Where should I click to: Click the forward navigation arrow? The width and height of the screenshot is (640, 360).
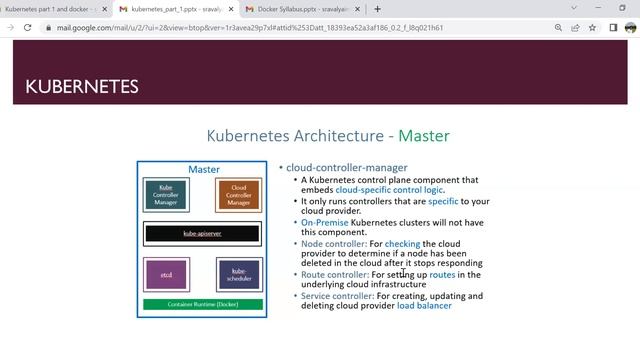tap(11, 28)
